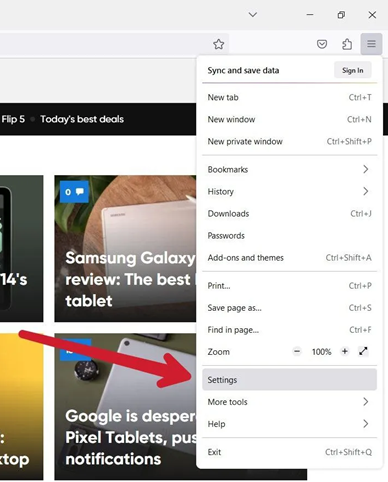Open a New tab from menu
Screen dimensions: 388x482
(x=289, y=97)
